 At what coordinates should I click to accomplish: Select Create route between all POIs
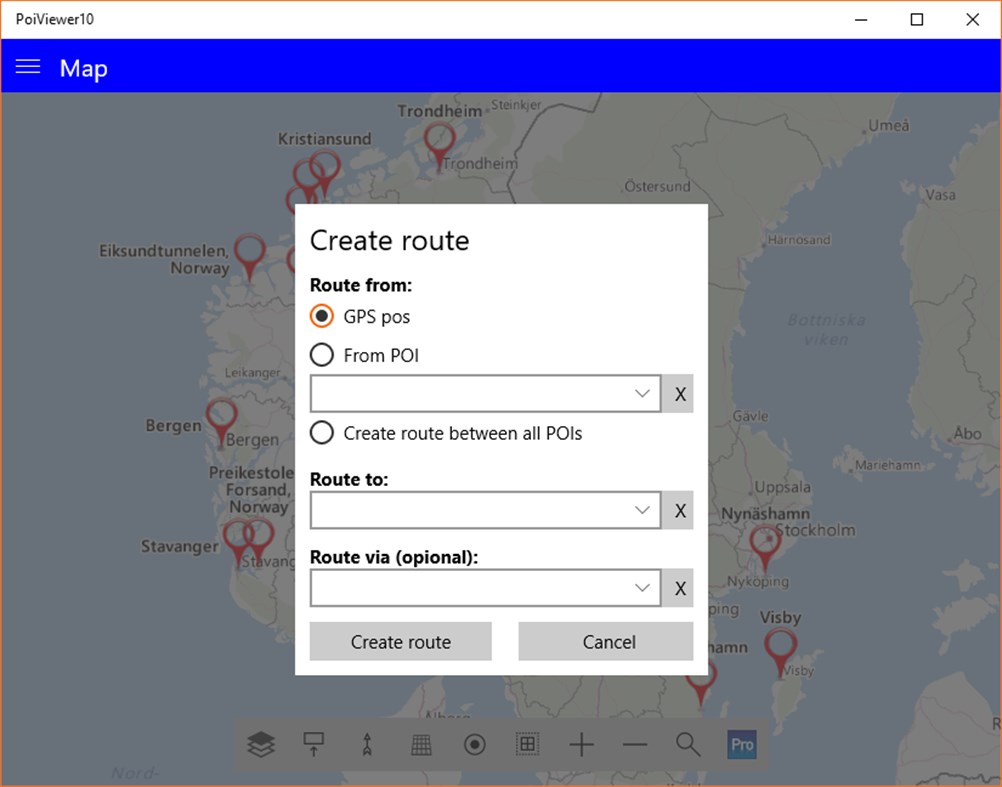click(321, 433)
